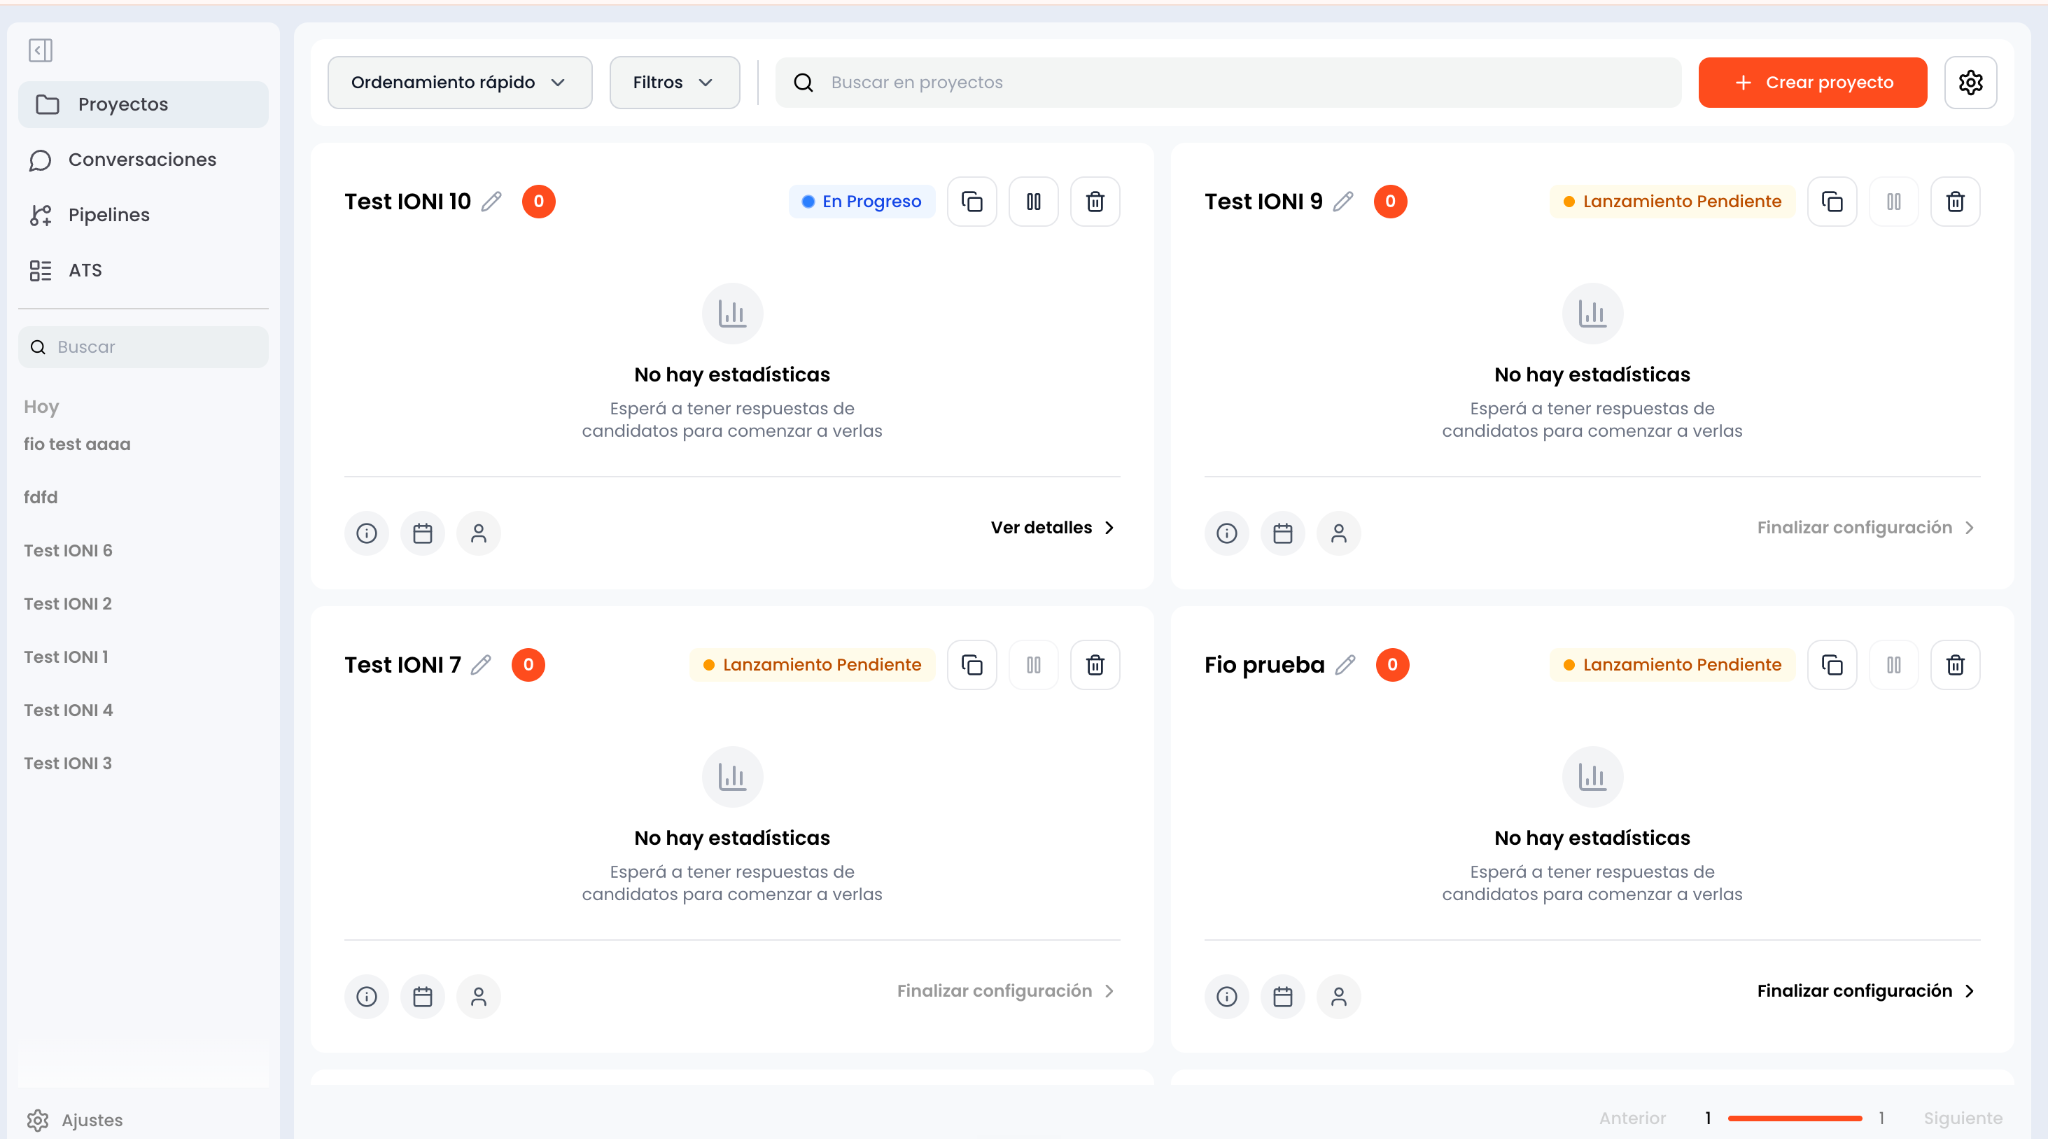Image resolution: width=2048 pixels, height=1139 pixels.
Task: Open user icon on Test IONI 10
Action: pos(479,533)
